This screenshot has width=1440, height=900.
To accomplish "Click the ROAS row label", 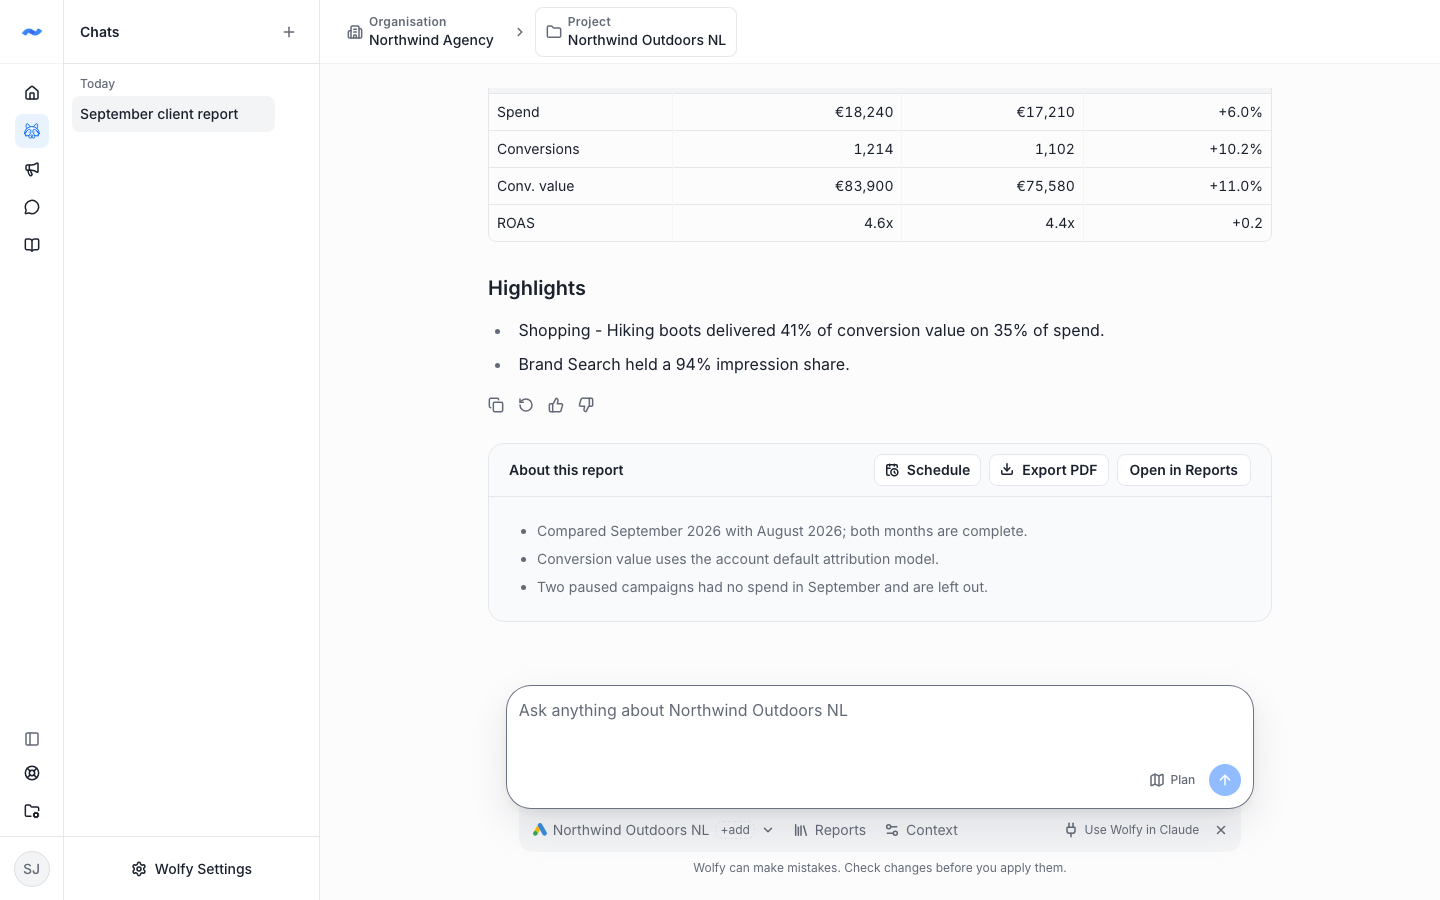I will (516, 223).
